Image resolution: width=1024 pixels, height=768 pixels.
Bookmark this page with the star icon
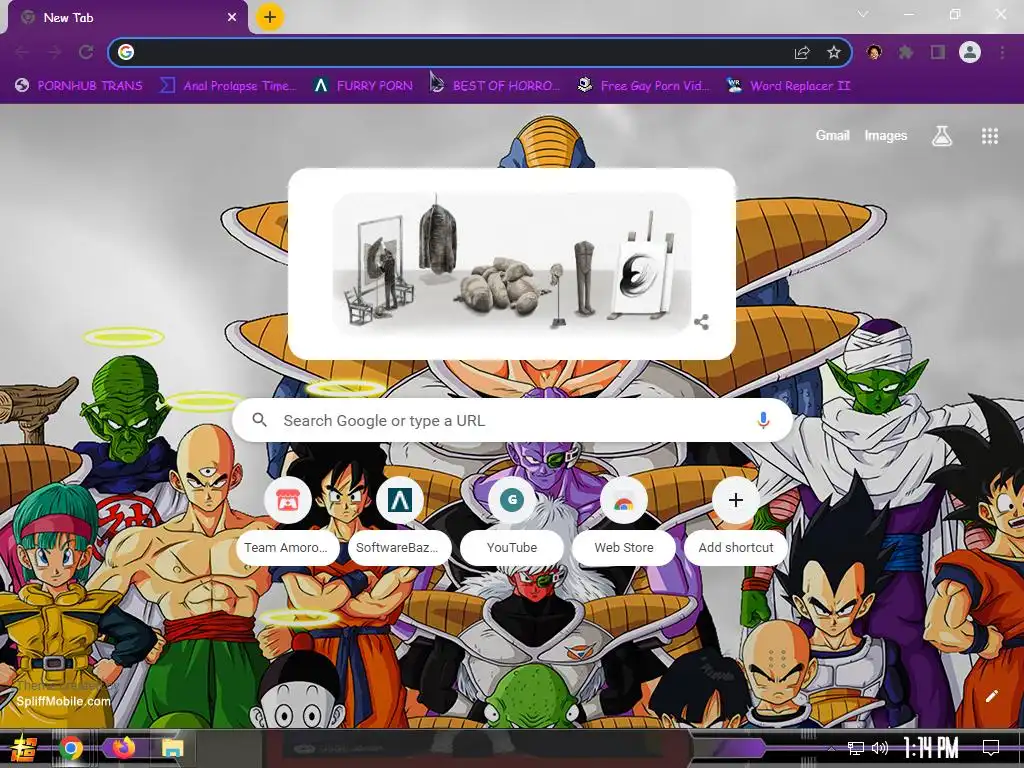click(833, 52)
